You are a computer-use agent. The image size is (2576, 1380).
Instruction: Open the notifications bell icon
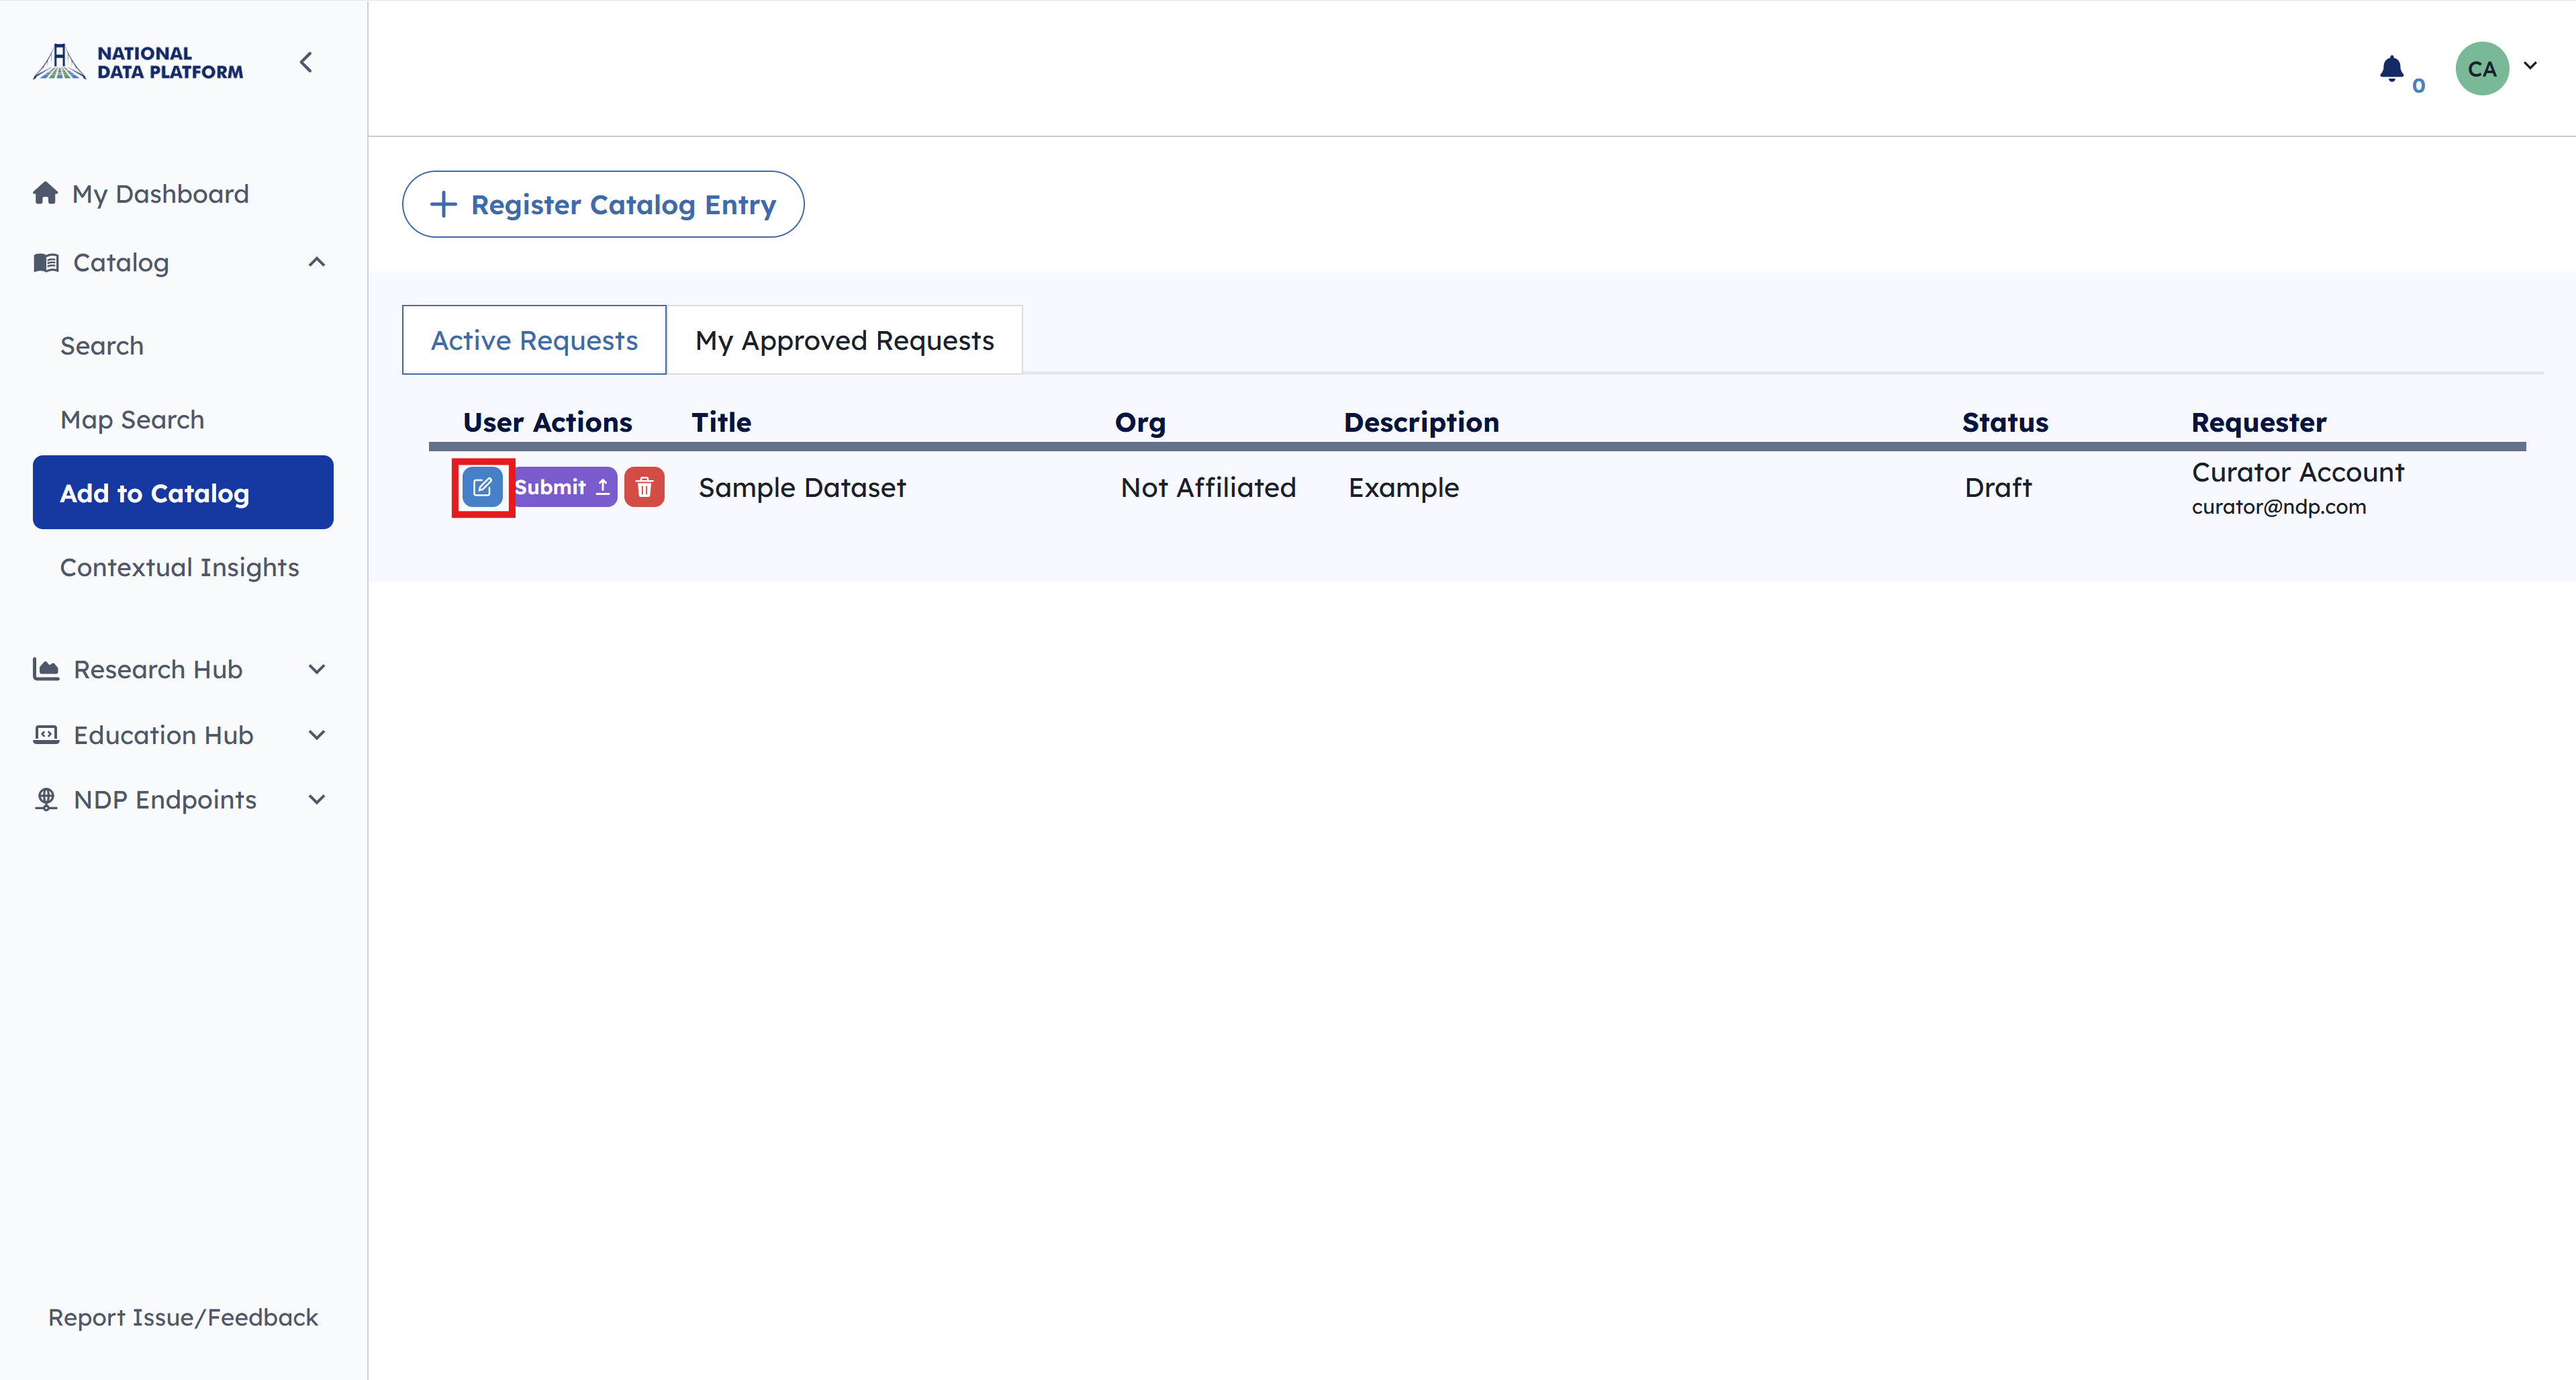[2392, 69]
